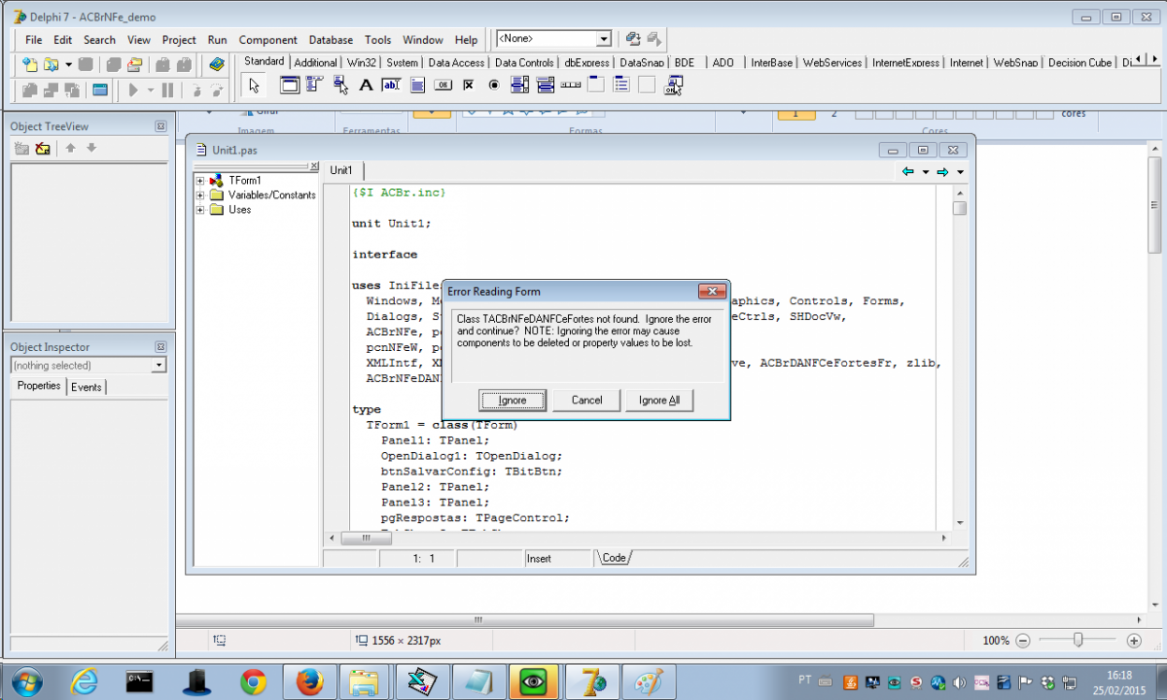Click the zoom slider handle at 100%
Viewport: 1167px width, 700px height.
point(1078,640)
